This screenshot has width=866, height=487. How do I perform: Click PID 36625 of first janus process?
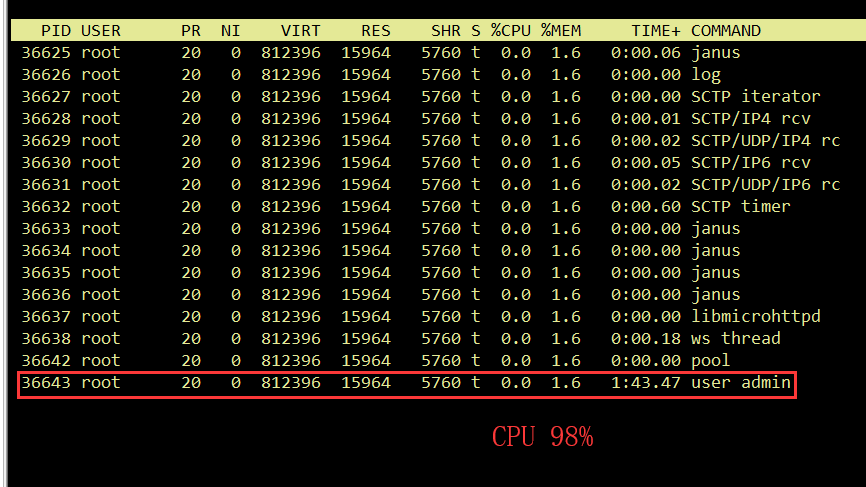tap(46, 53)
